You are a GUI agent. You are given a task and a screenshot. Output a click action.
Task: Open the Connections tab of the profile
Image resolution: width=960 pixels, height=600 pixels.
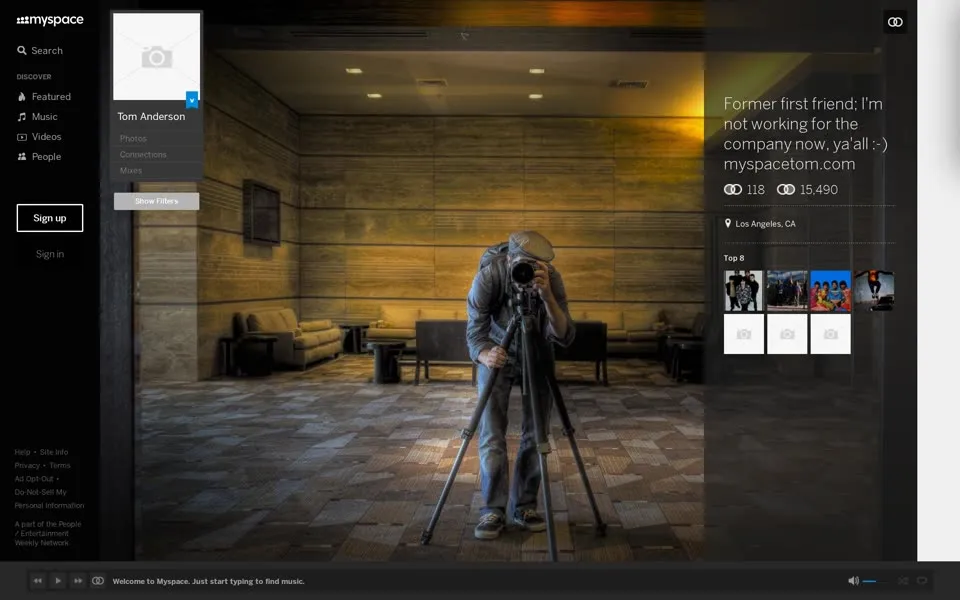(143, 155)
